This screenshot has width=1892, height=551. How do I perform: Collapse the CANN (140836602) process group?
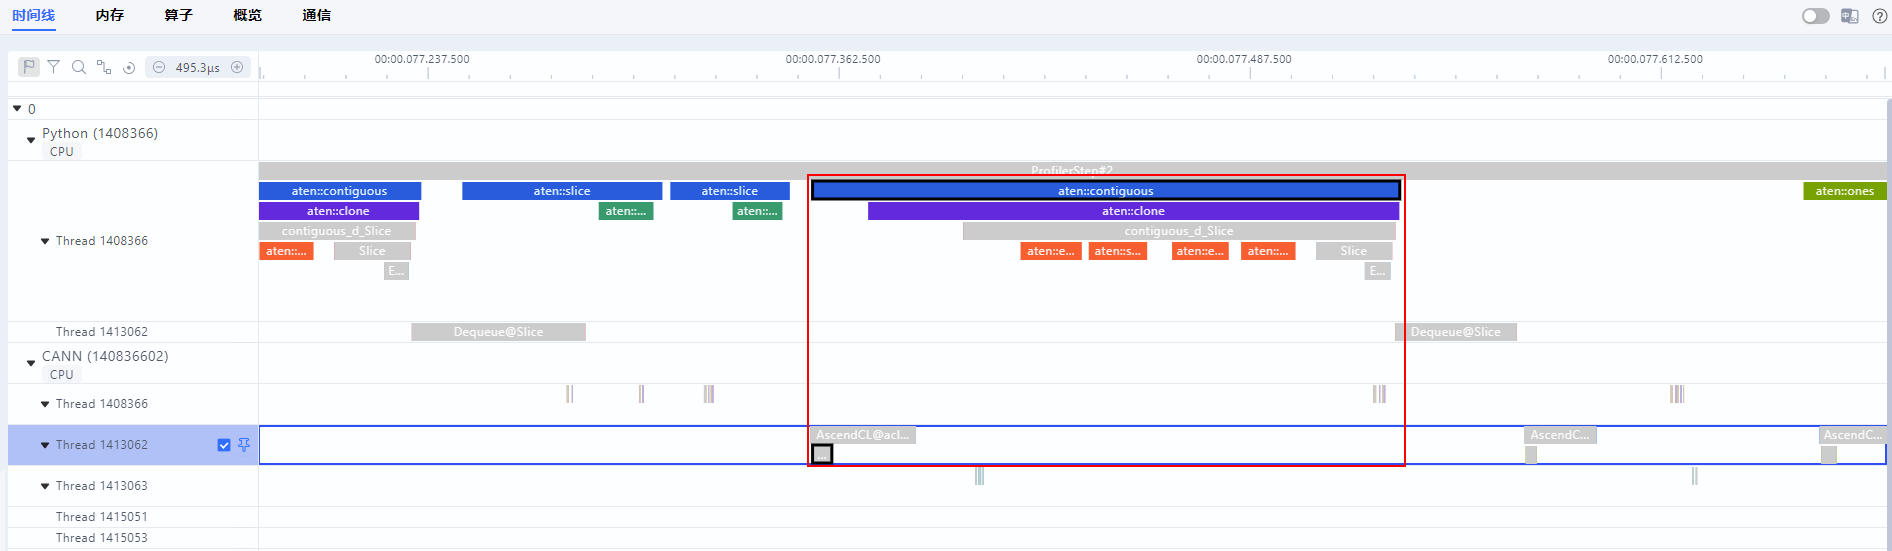31,363
